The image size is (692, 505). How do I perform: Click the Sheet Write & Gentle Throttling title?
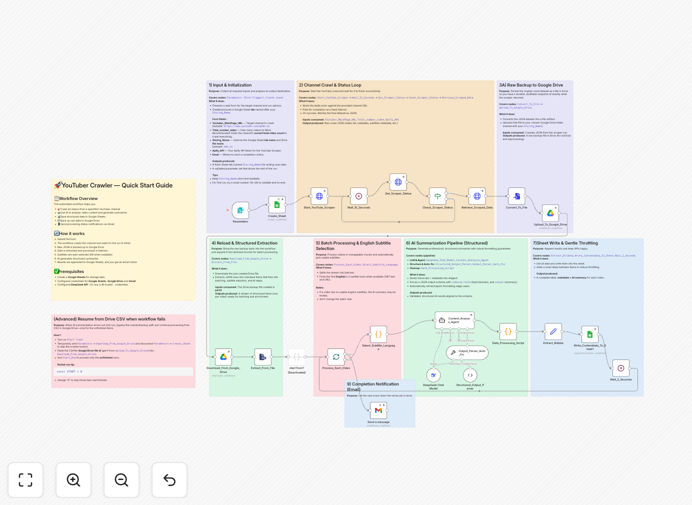point(565,243)
